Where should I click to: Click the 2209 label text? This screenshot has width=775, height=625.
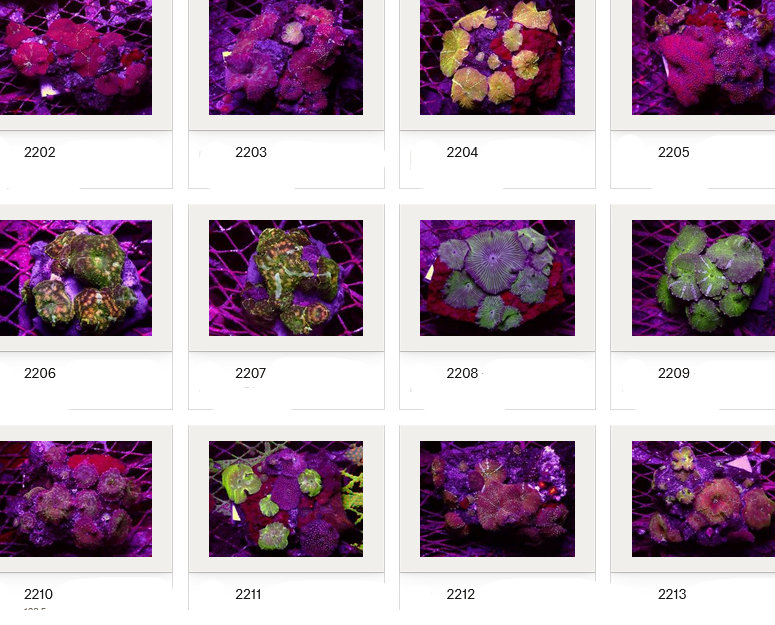(674, 374)
